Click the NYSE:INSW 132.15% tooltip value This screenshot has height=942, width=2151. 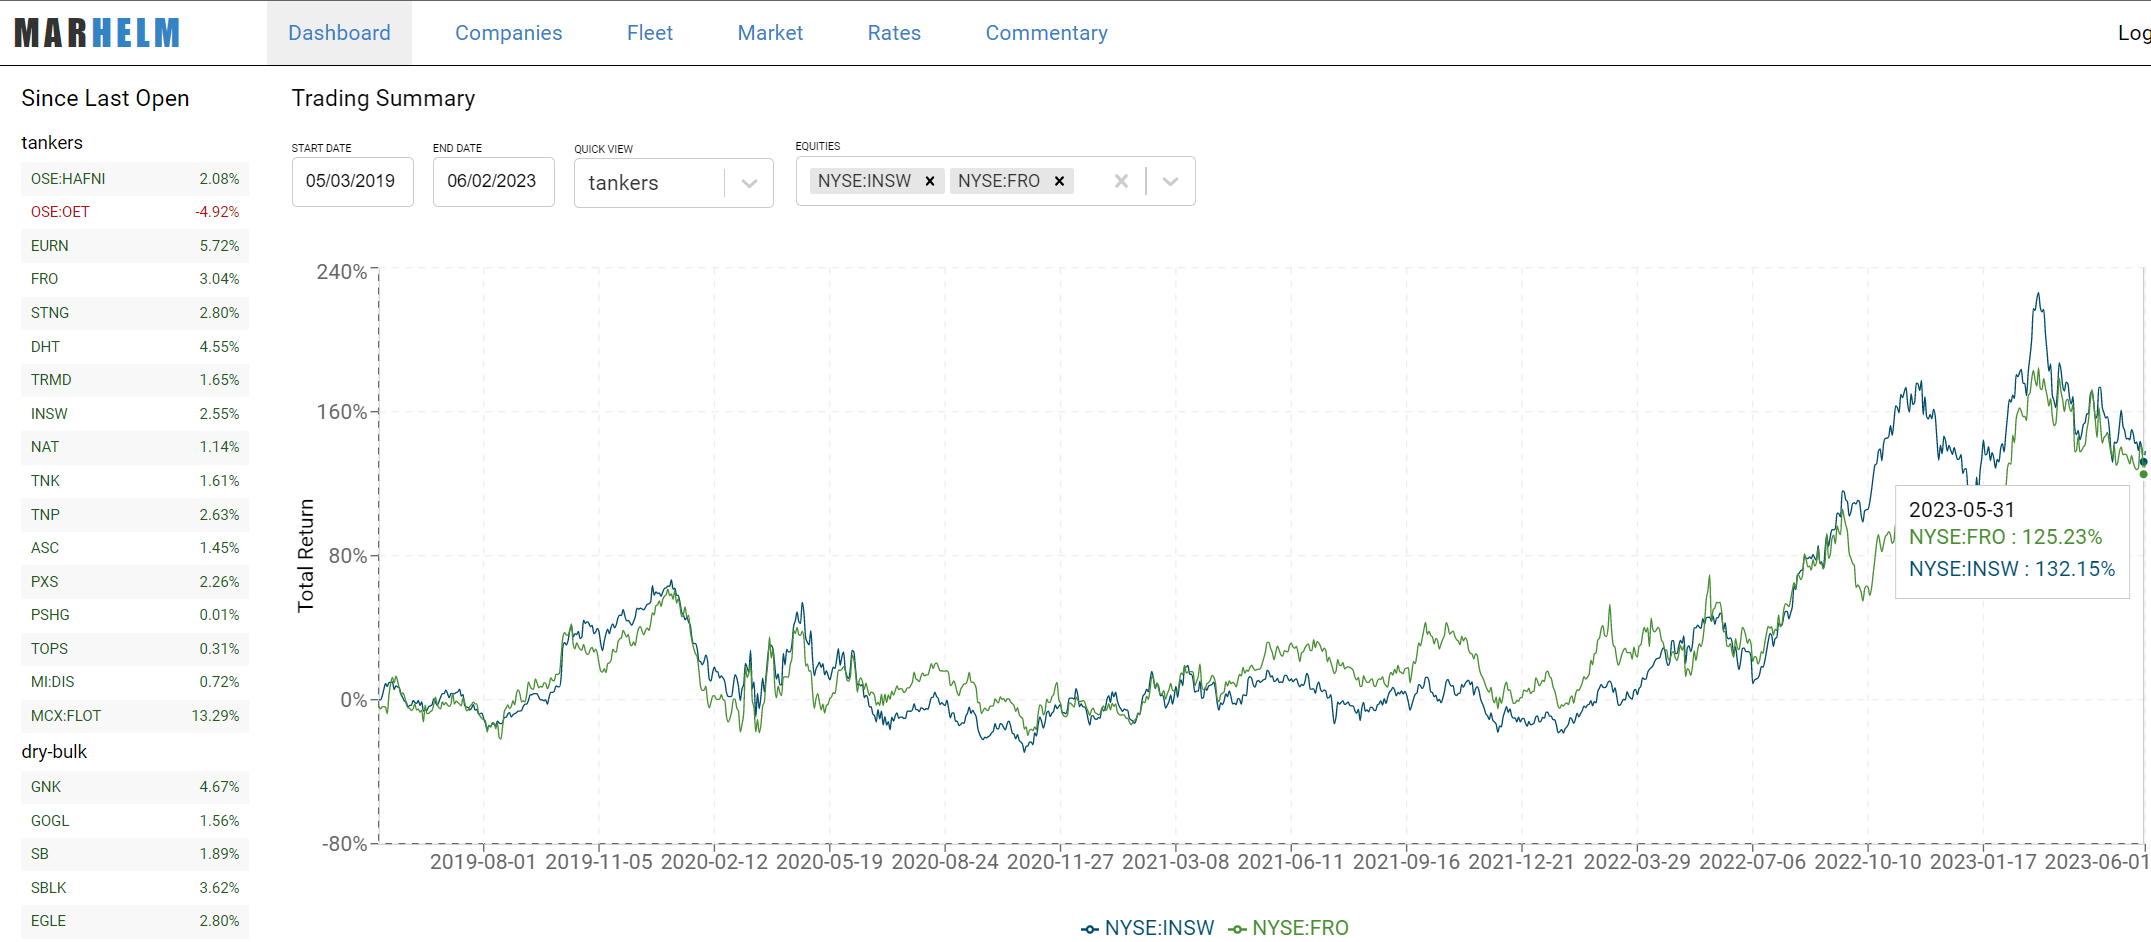tap(2011, 569)
